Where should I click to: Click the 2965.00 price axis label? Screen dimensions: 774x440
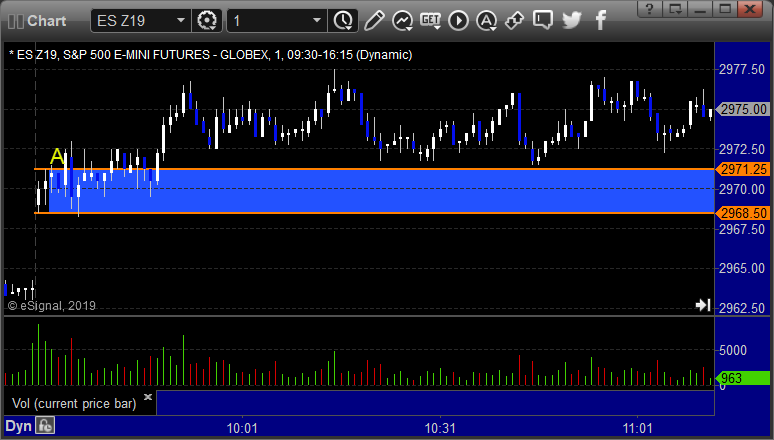click(742, 268)
